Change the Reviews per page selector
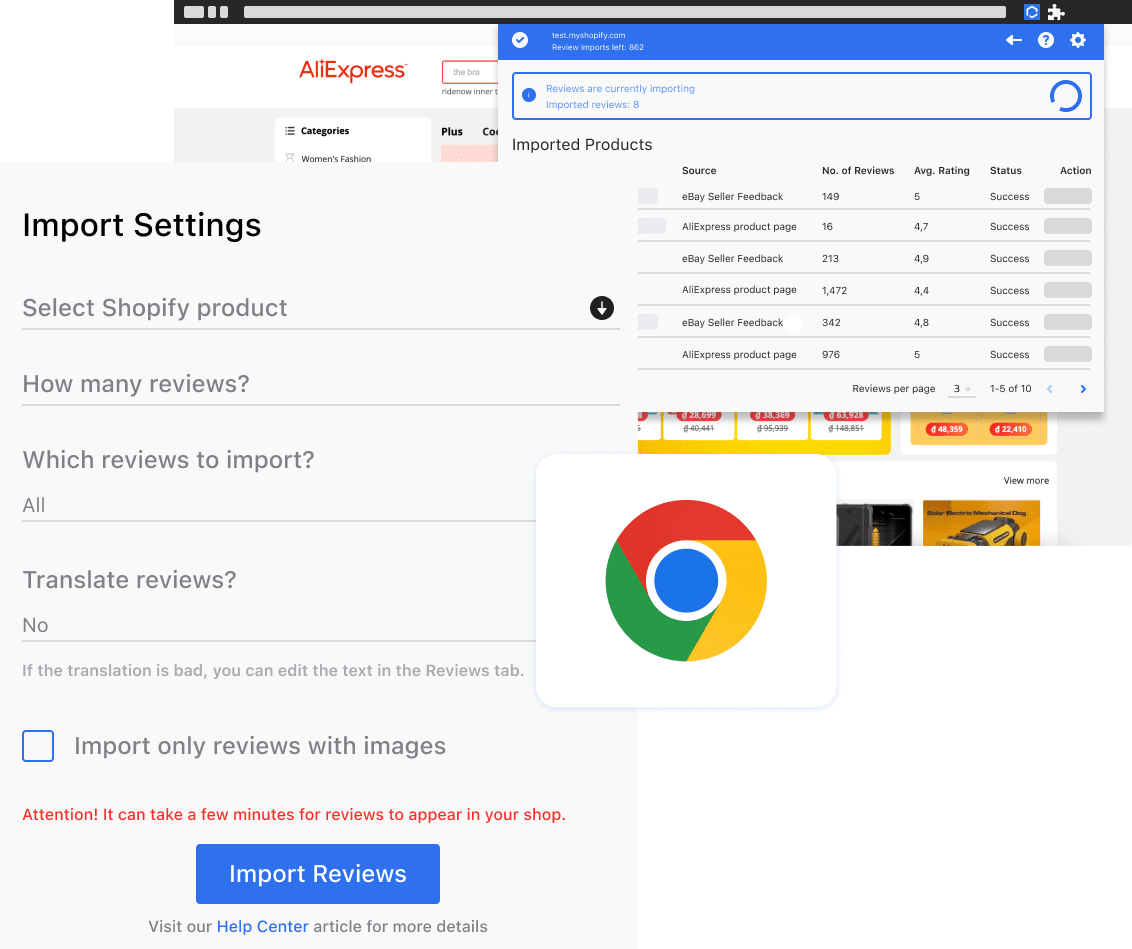Image resolution: width=1132 pixels, height=949 pixels. (961, 389)
